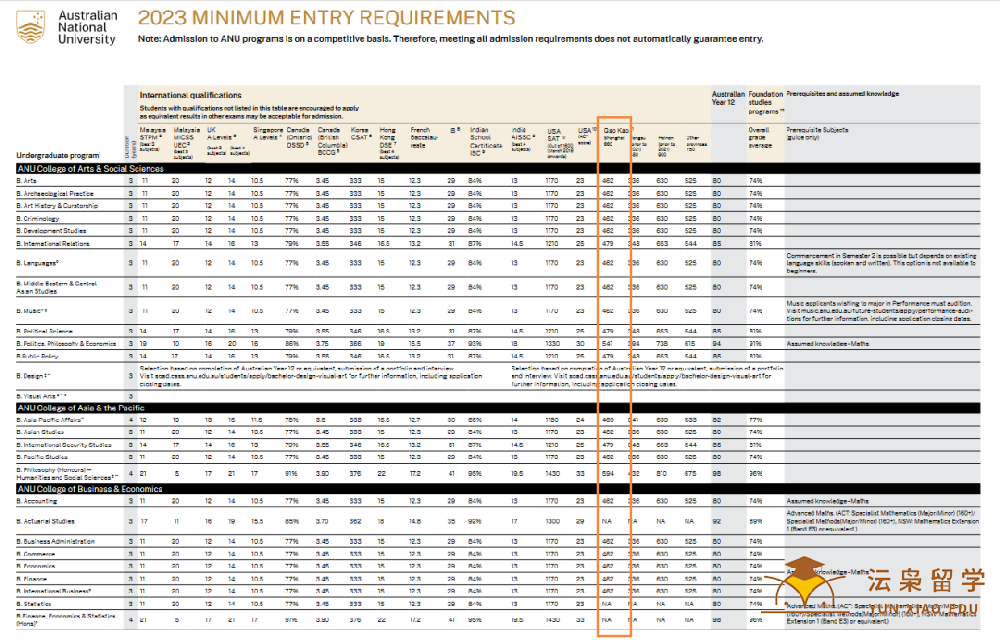Click the Actuarial Studies Advanced Maths prerequisite note

point(882,521)
